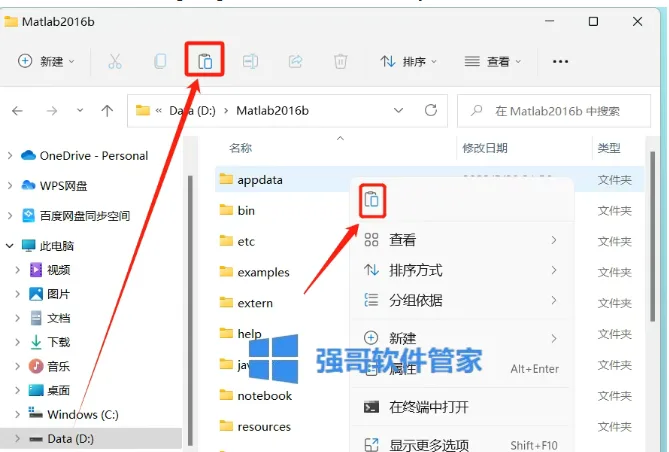Viewport: 669px width, 452px height.
Task: Go back with the left arrow
Action: point(17,111)
